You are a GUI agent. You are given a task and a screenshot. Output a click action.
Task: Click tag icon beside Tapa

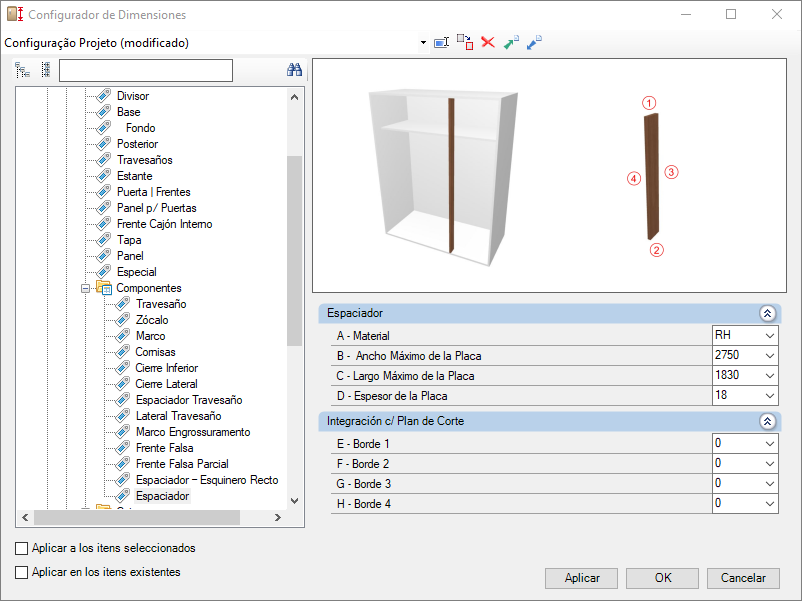(x=104, y=240)
